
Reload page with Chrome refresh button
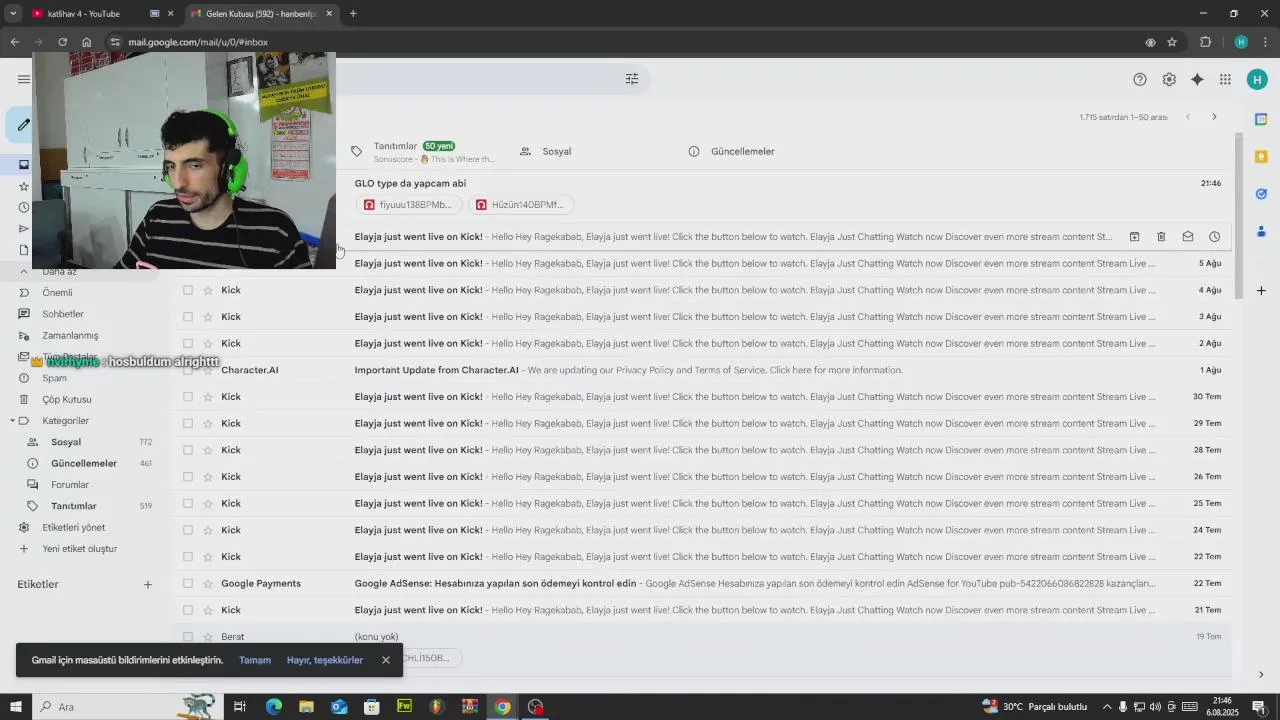[62, 42]
